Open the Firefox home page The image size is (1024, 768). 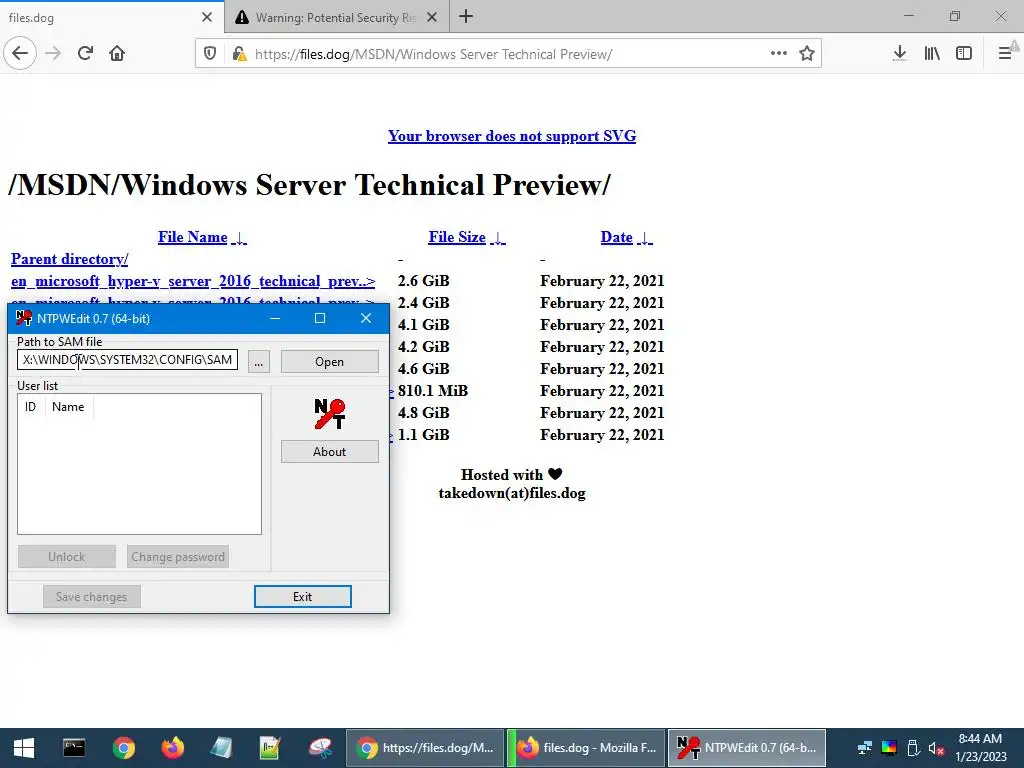pos(117,53)
